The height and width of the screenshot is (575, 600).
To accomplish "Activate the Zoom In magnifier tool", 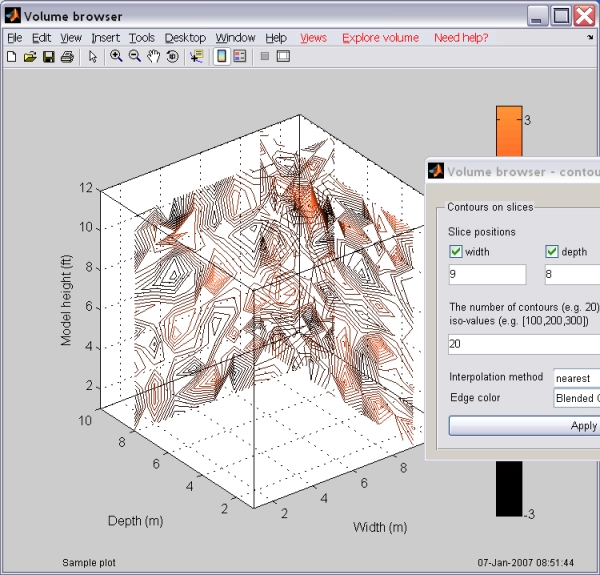I will (116, 56).
